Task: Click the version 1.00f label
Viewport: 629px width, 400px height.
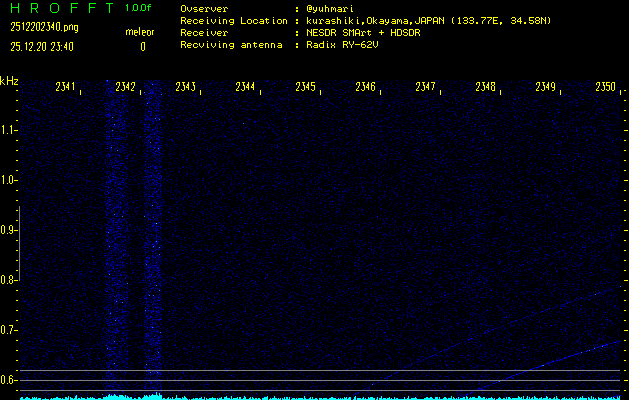Action: pyautogui.click(x=140, y=8)
